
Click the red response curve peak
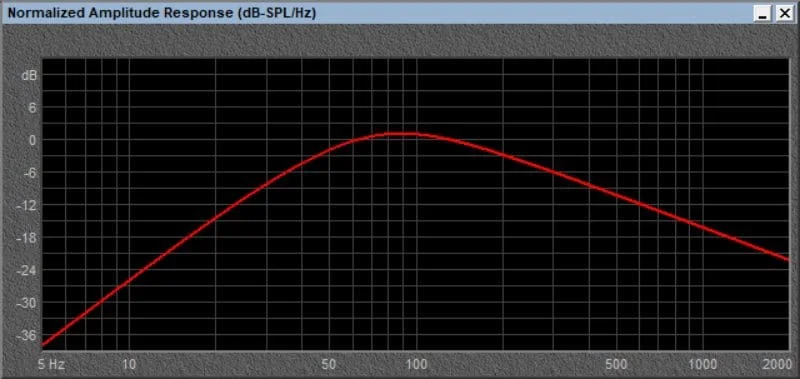[403, 134]
